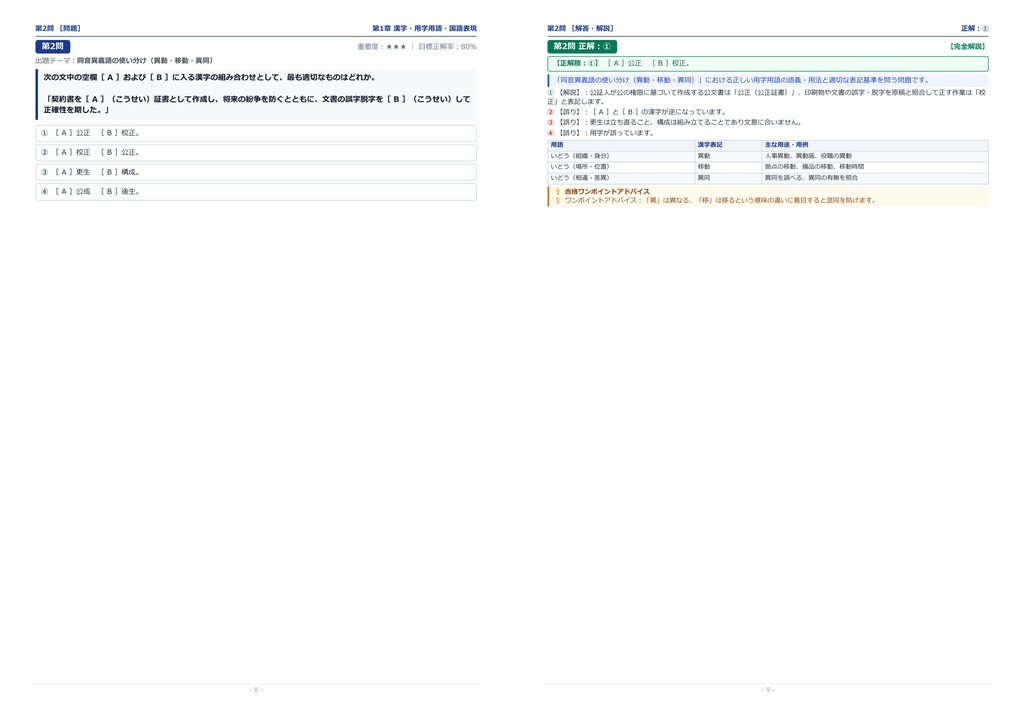Click the 重要度：★★★ rating text
The image size is (1024, 724).
381,47
